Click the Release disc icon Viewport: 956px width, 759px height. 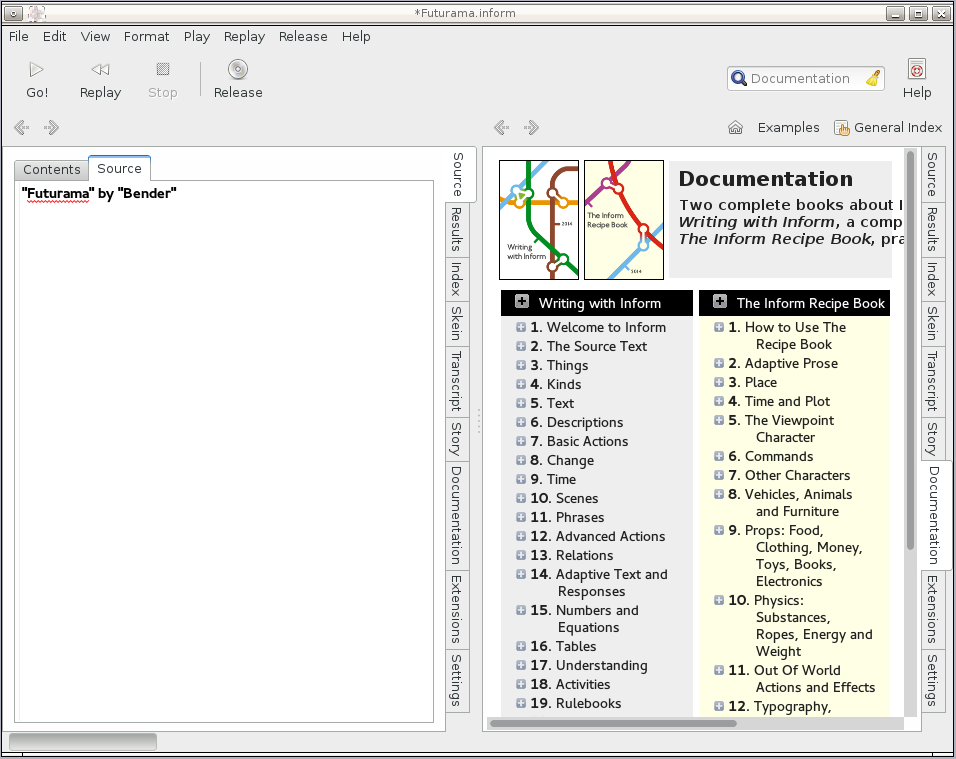237,69
